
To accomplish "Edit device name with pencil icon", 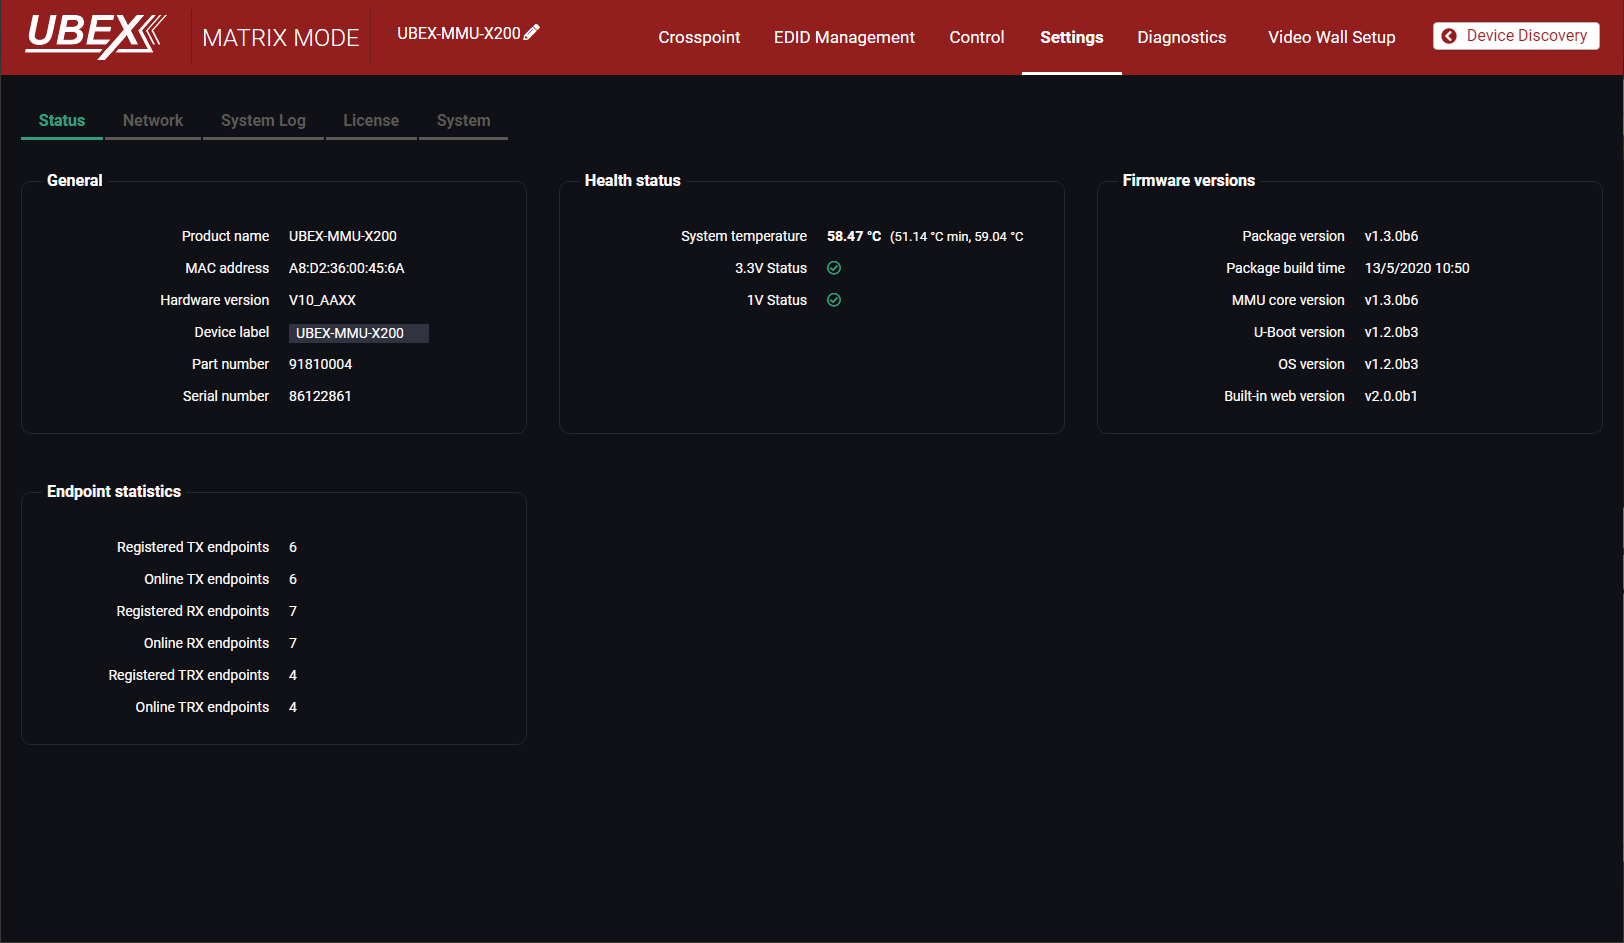I will tap(532, 32).
